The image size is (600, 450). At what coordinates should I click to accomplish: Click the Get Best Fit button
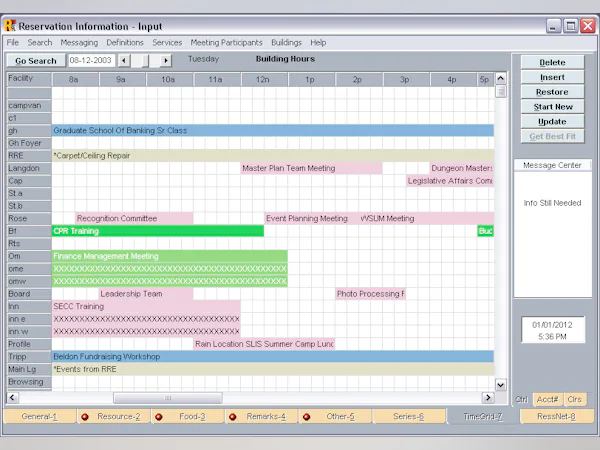[x=552, y=136]
